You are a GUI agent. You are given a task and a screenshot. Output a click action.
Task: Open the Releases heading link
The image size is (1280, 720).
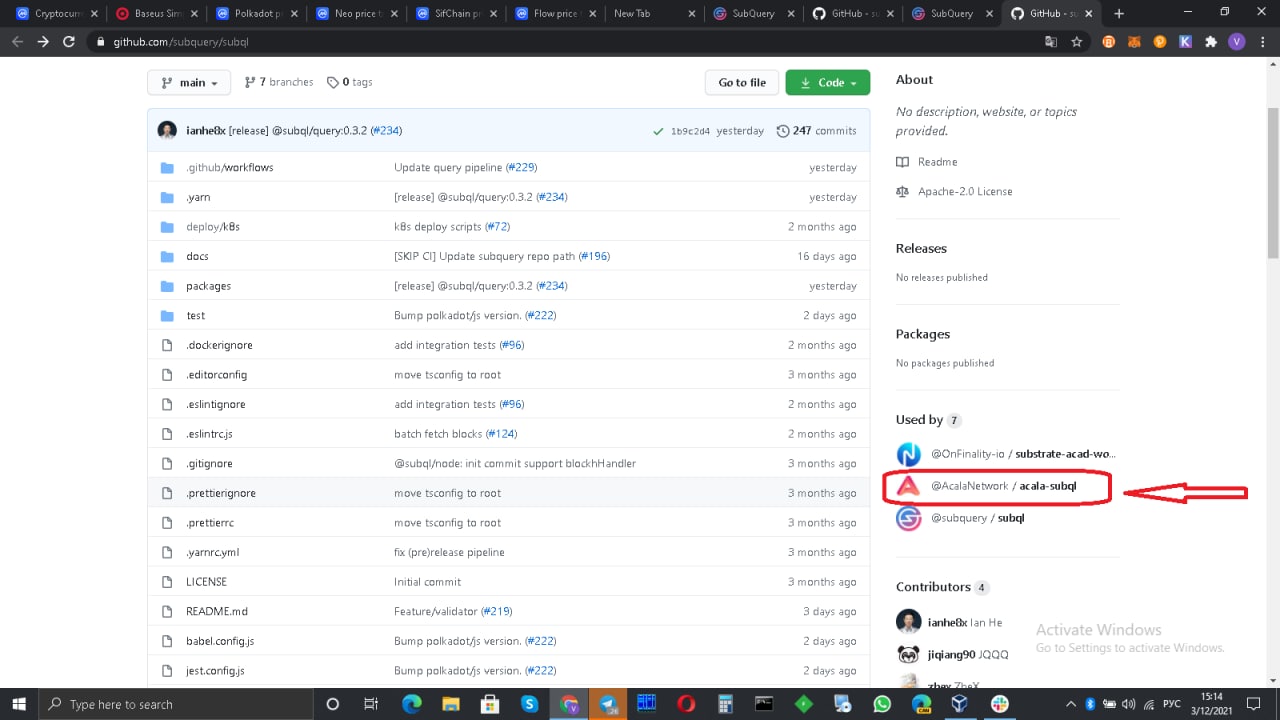click(x=921, y=248)
